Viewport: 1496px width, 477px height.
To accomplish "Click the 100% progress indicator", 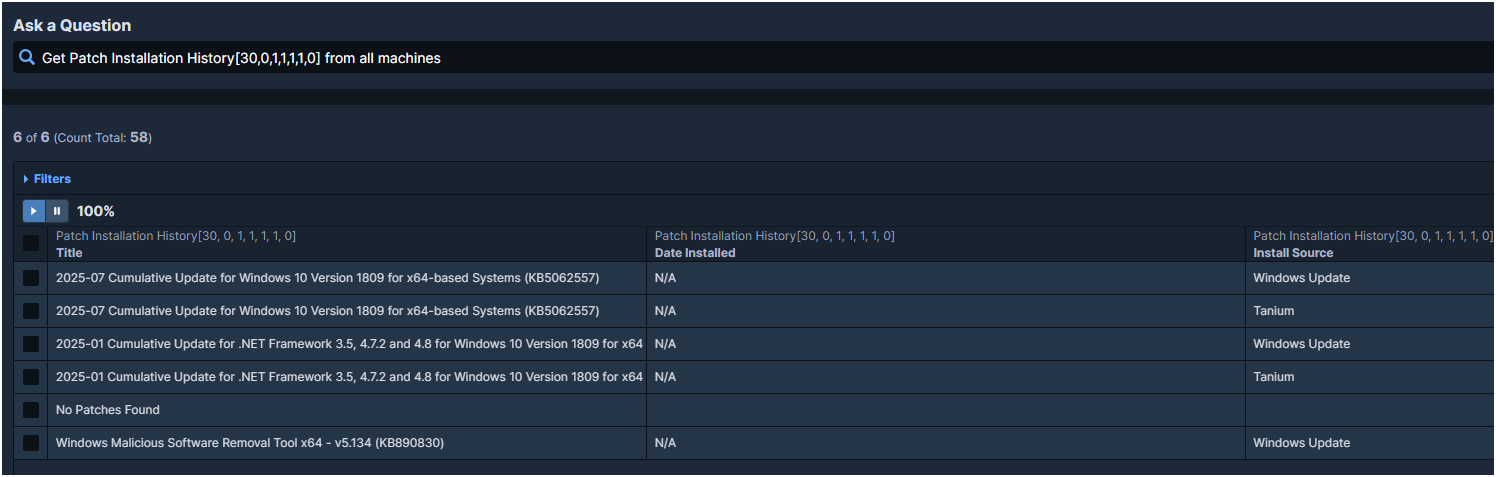I will [96, 211].
